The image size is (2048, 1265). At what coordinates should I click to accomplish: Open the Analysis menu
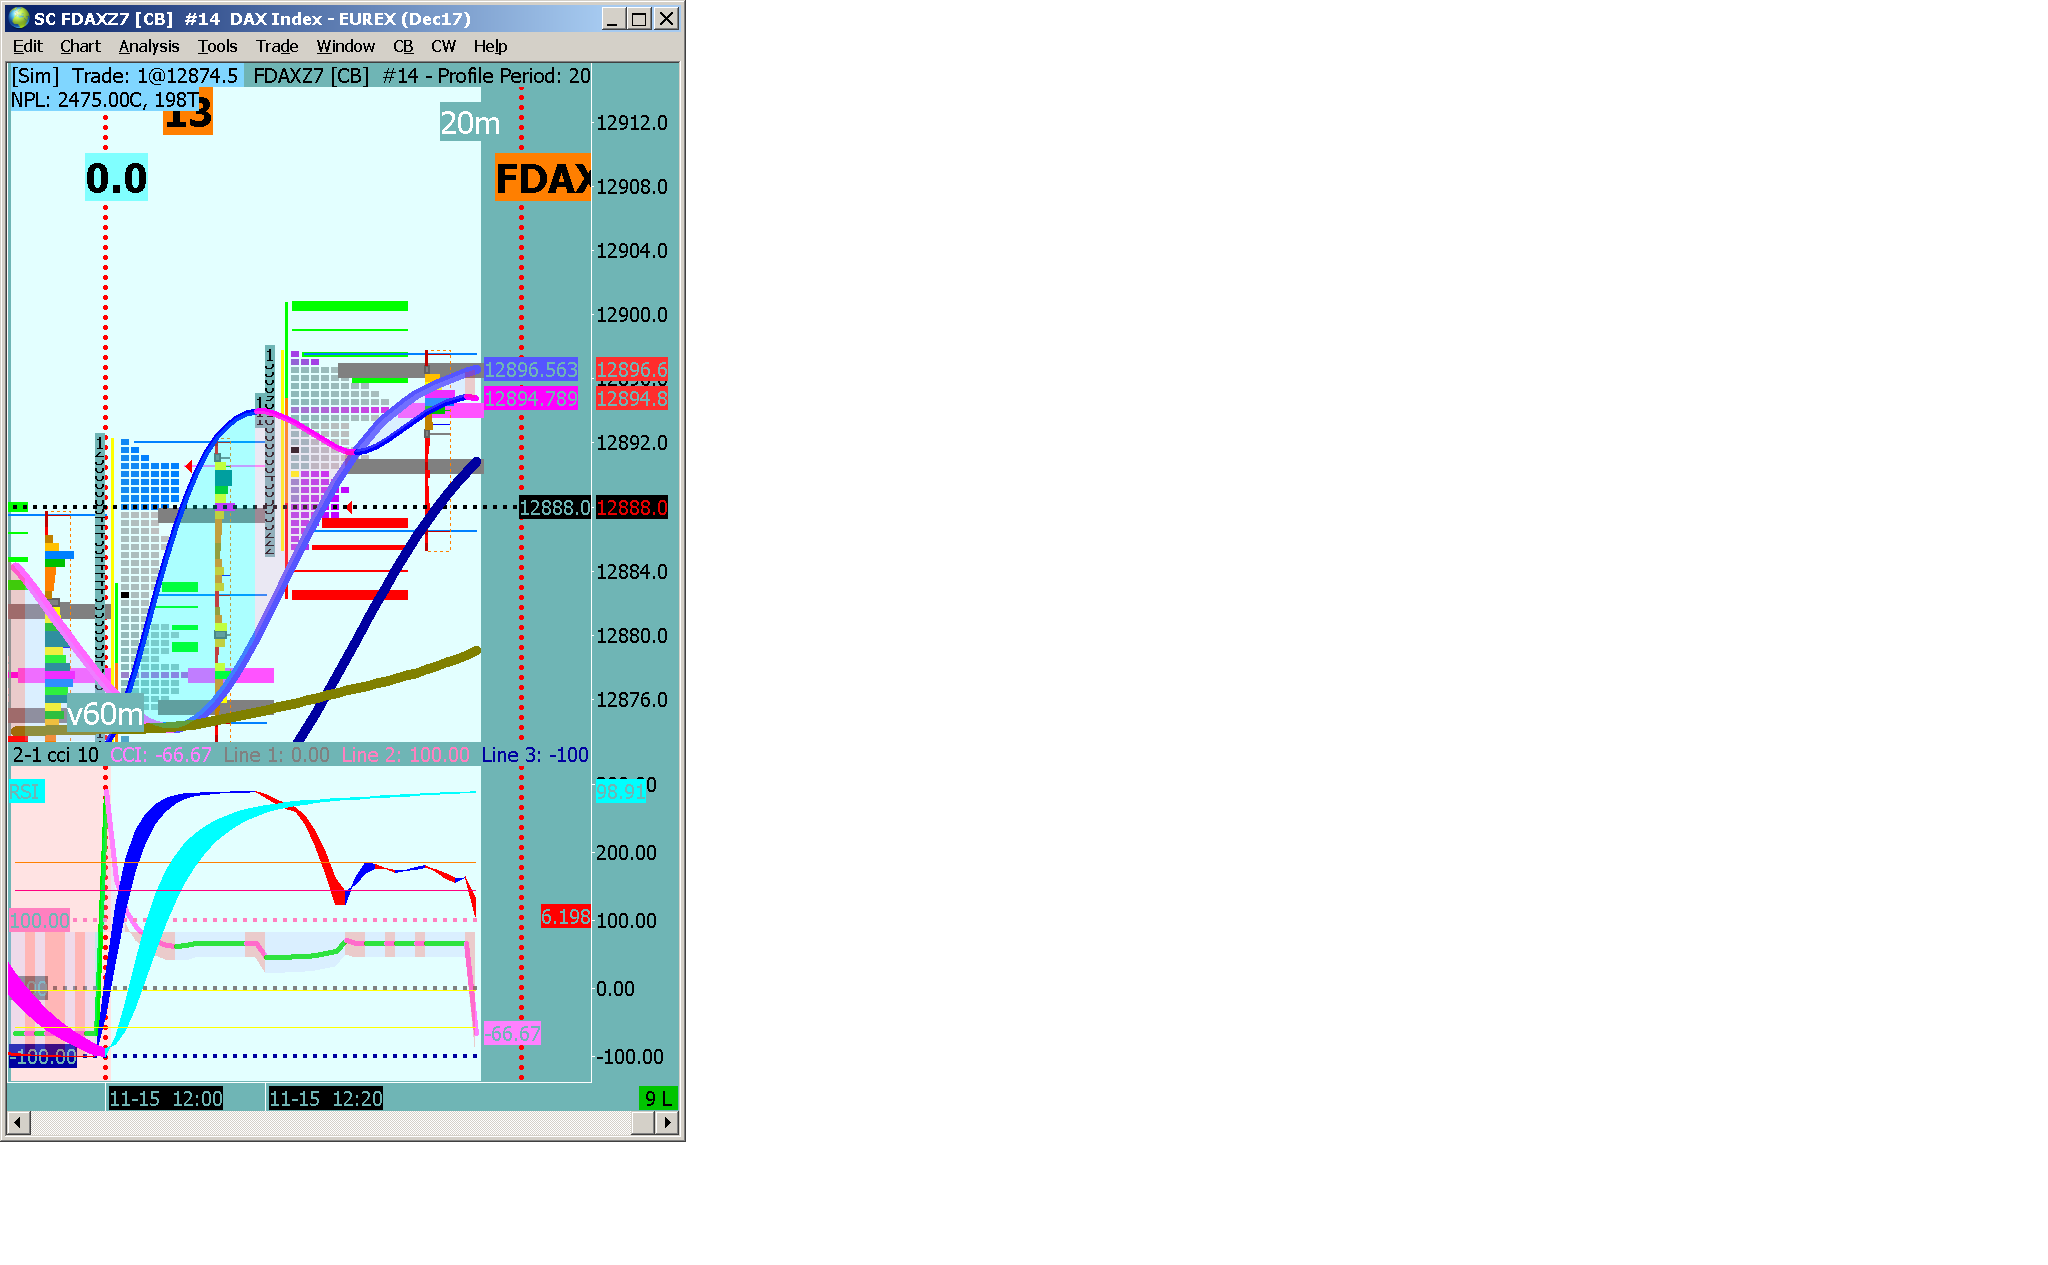148,46
